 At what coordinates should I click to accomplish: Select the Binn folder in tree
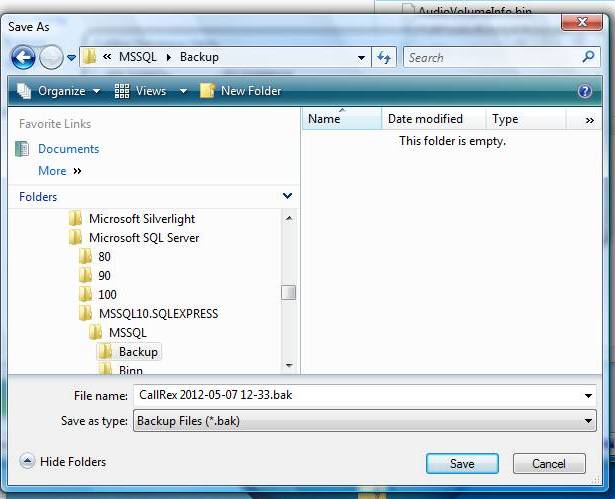[131, 370]
